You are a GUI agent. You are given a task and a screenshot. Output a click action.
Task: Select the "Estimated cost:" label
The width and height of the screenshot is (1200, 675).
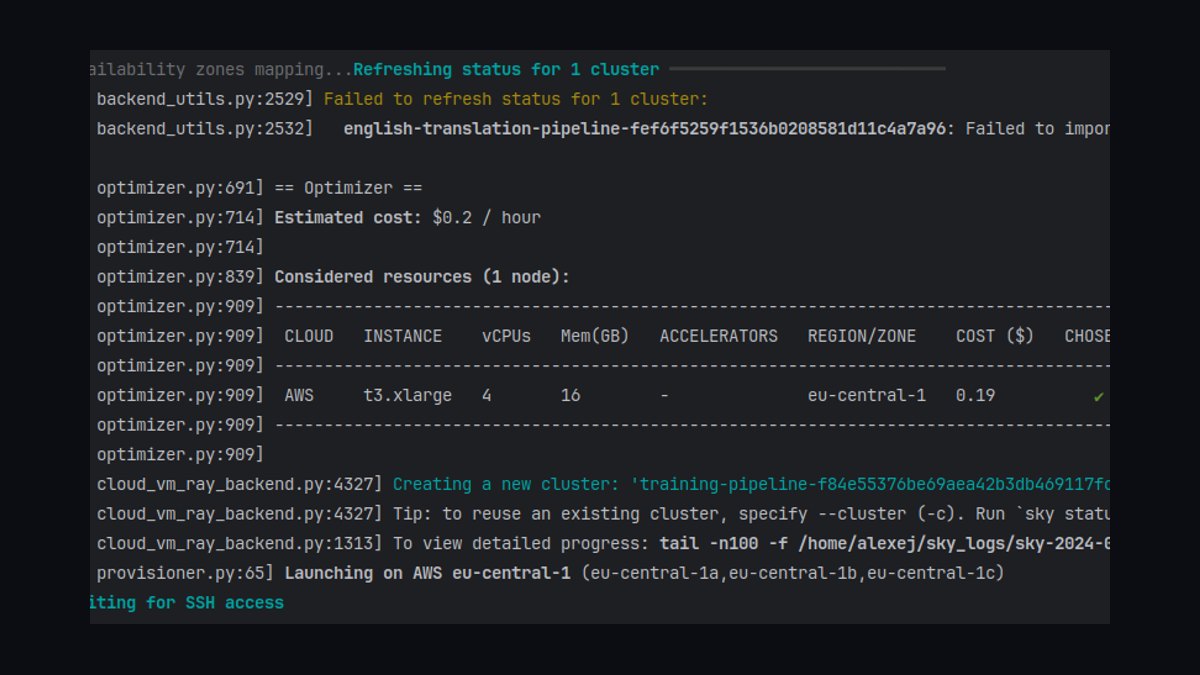348,217
